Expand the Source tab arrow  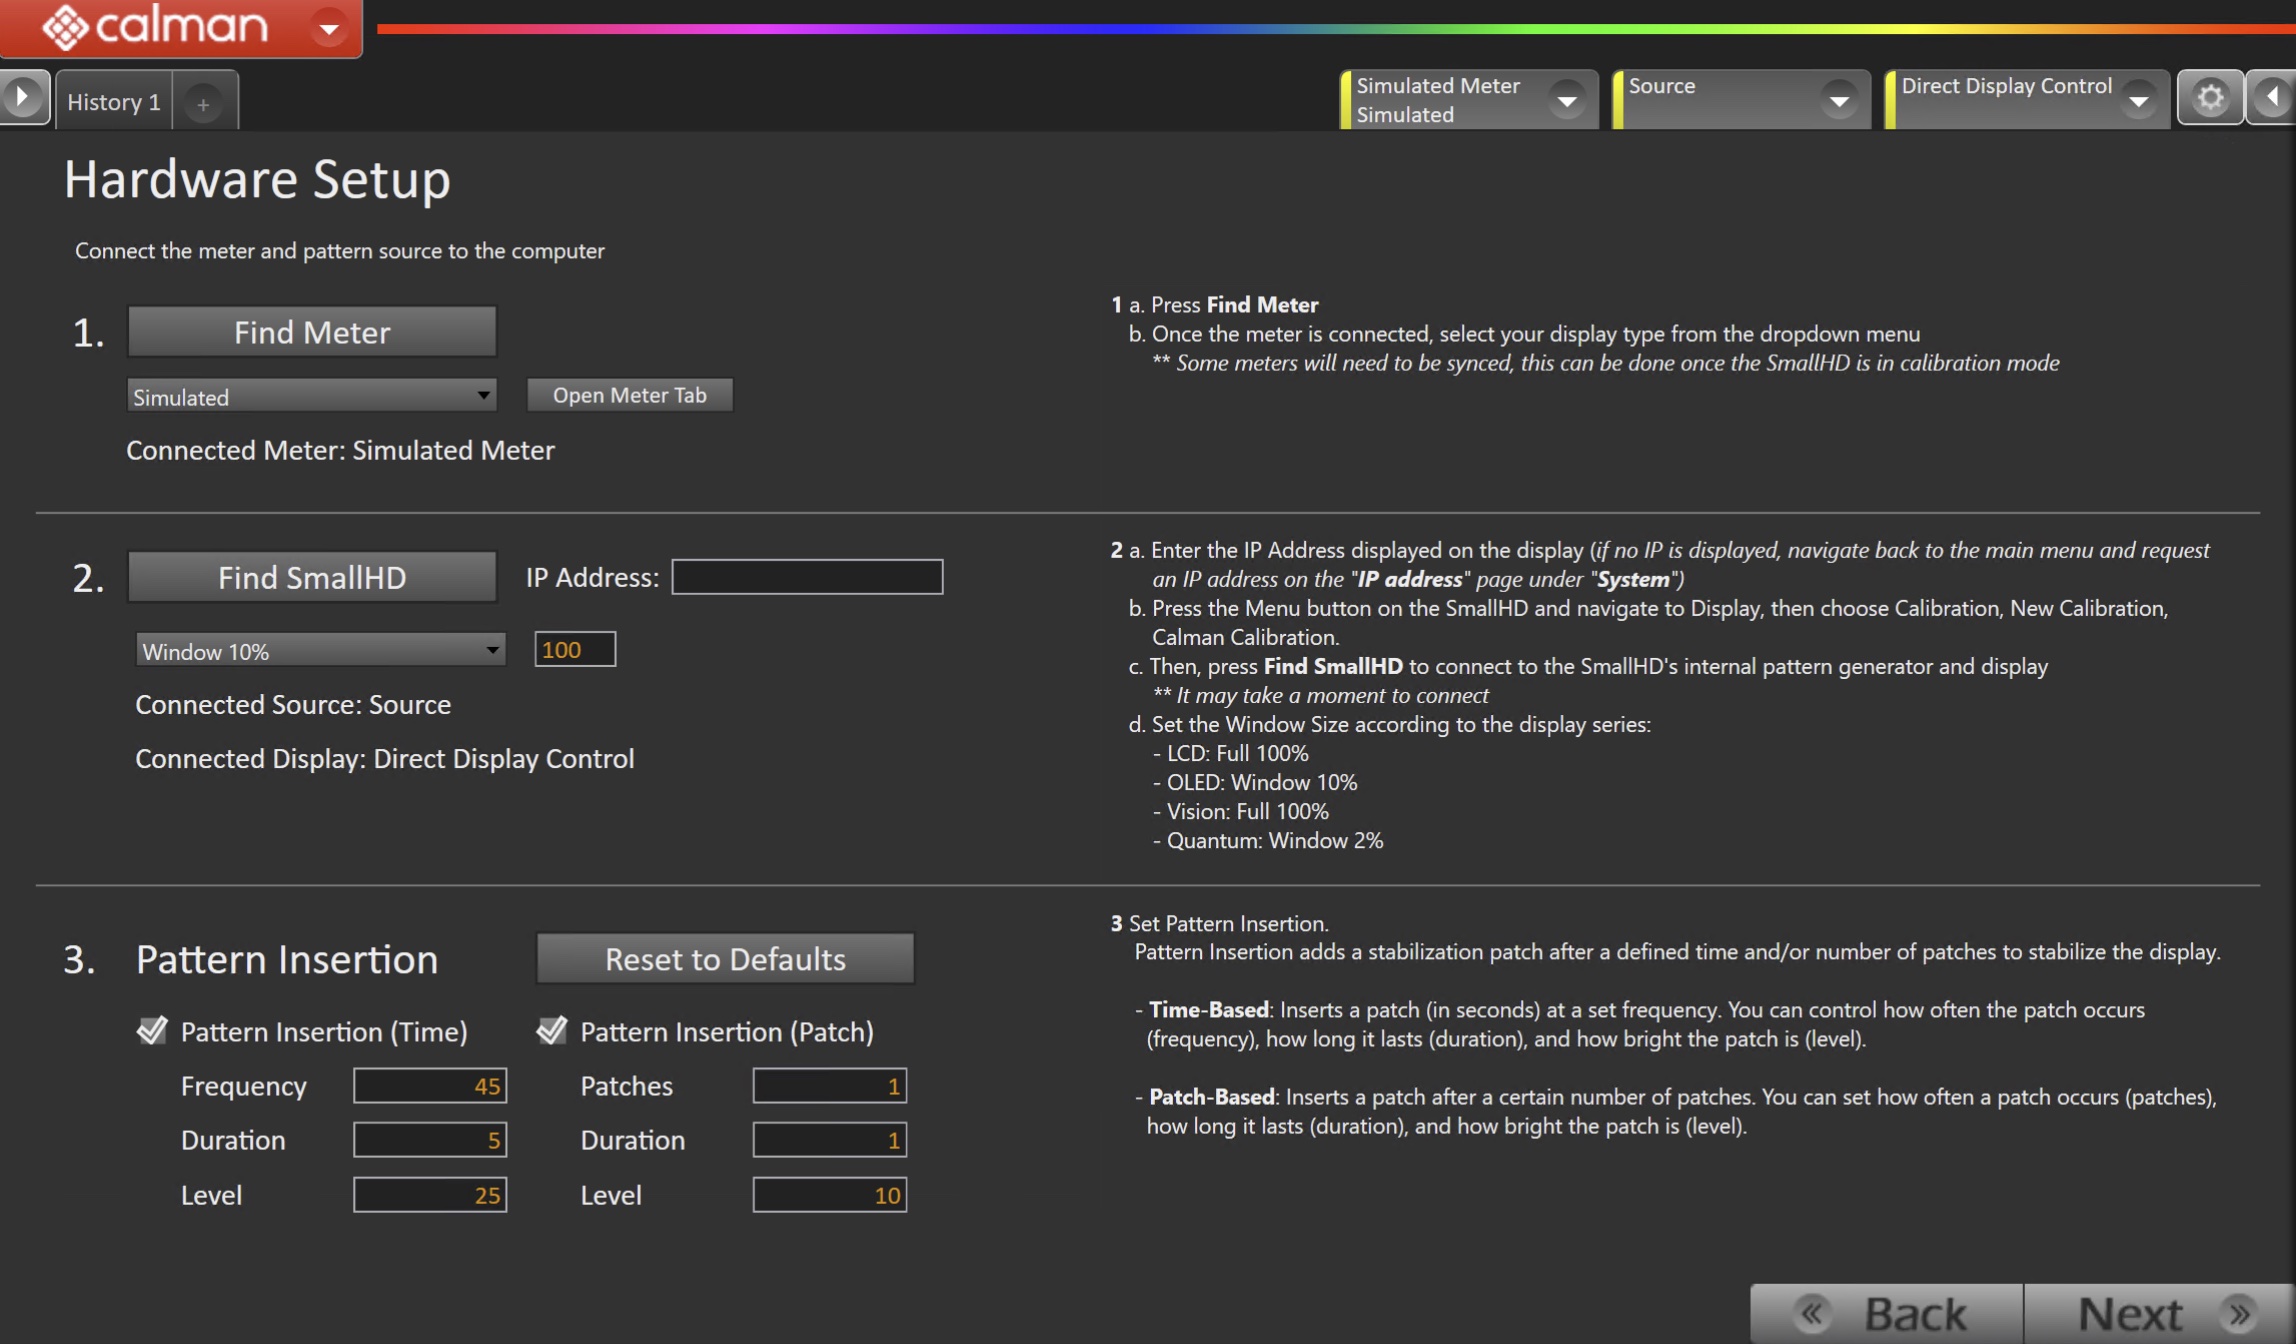(1838, 100)
